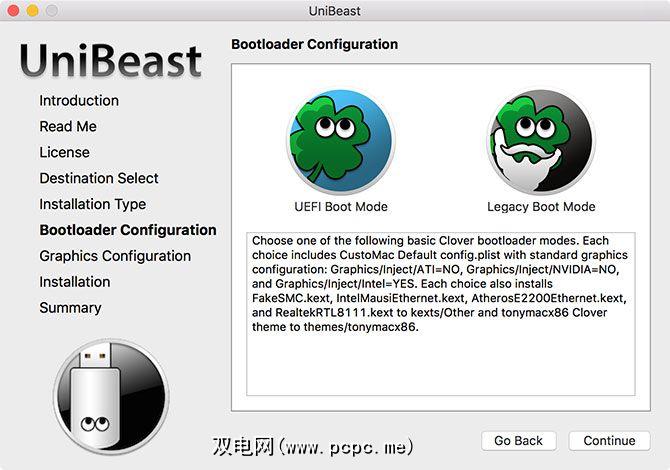Close the UniBeast window
Viewport: 670px width, 470px height.
pos(13,10)
